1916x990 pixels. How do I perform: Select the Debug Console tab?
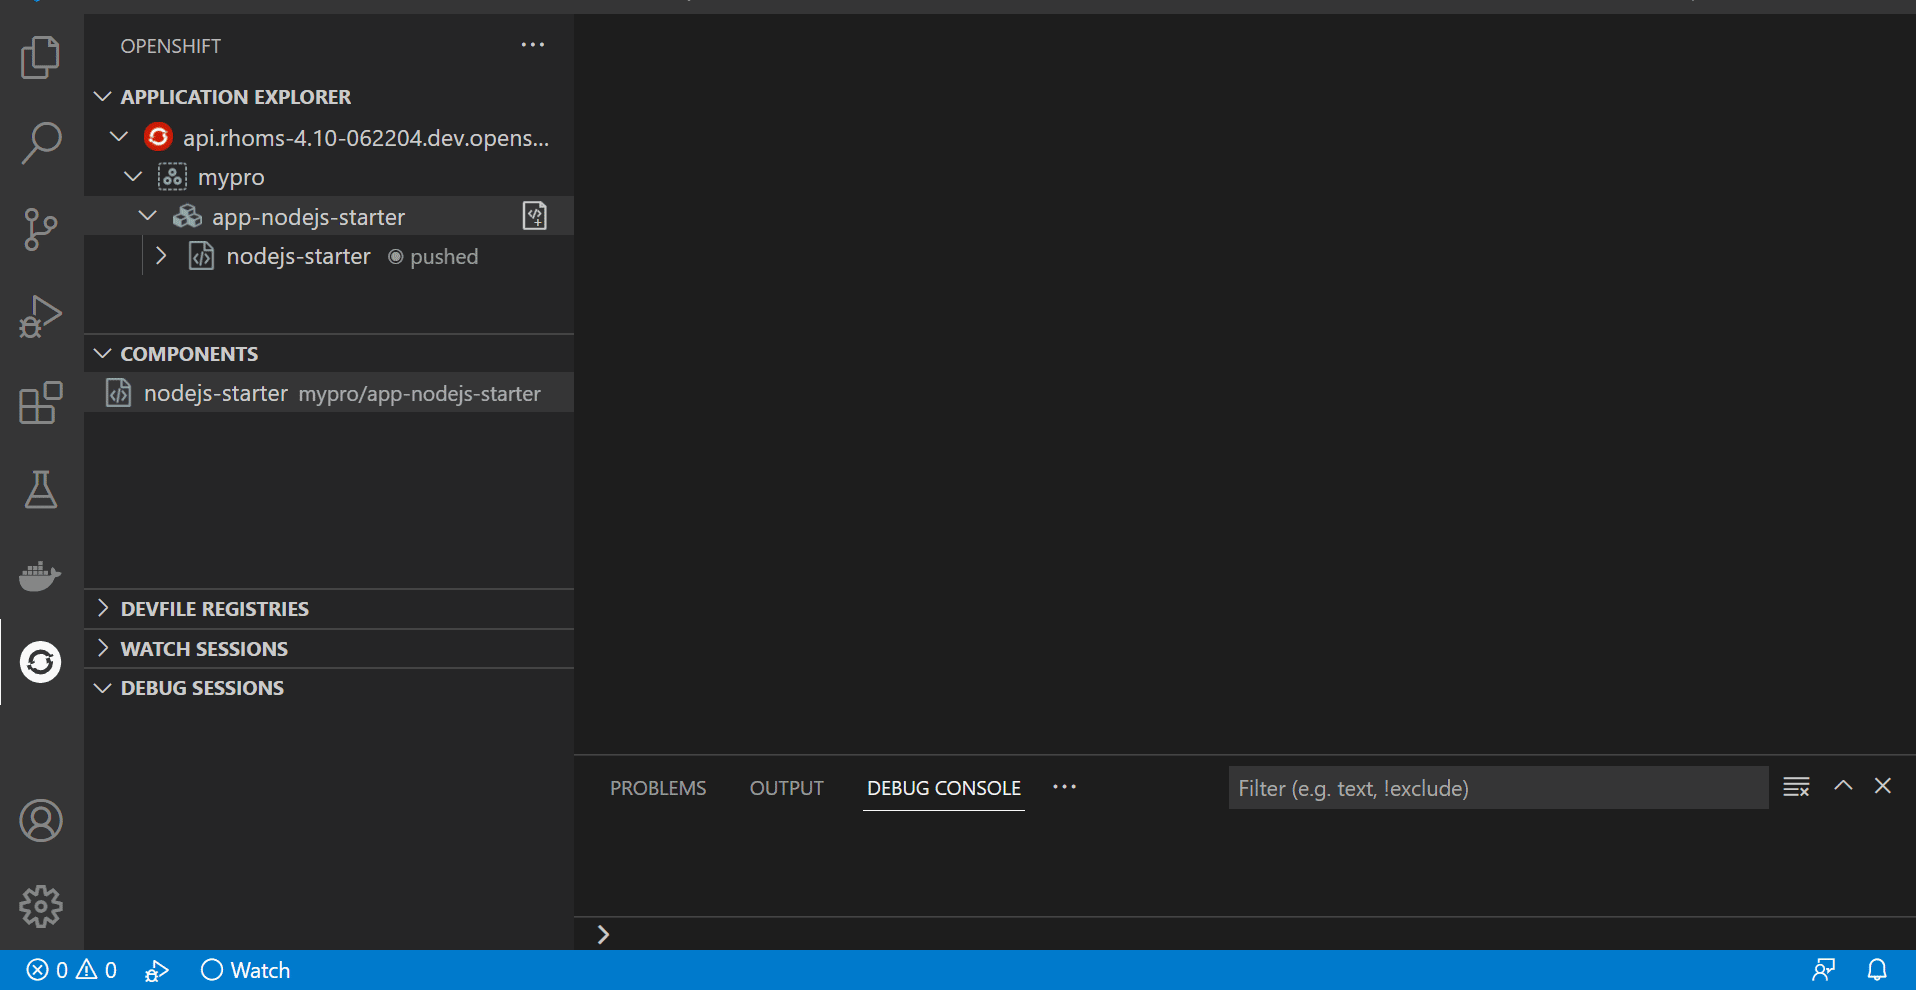tap(944, 788)
